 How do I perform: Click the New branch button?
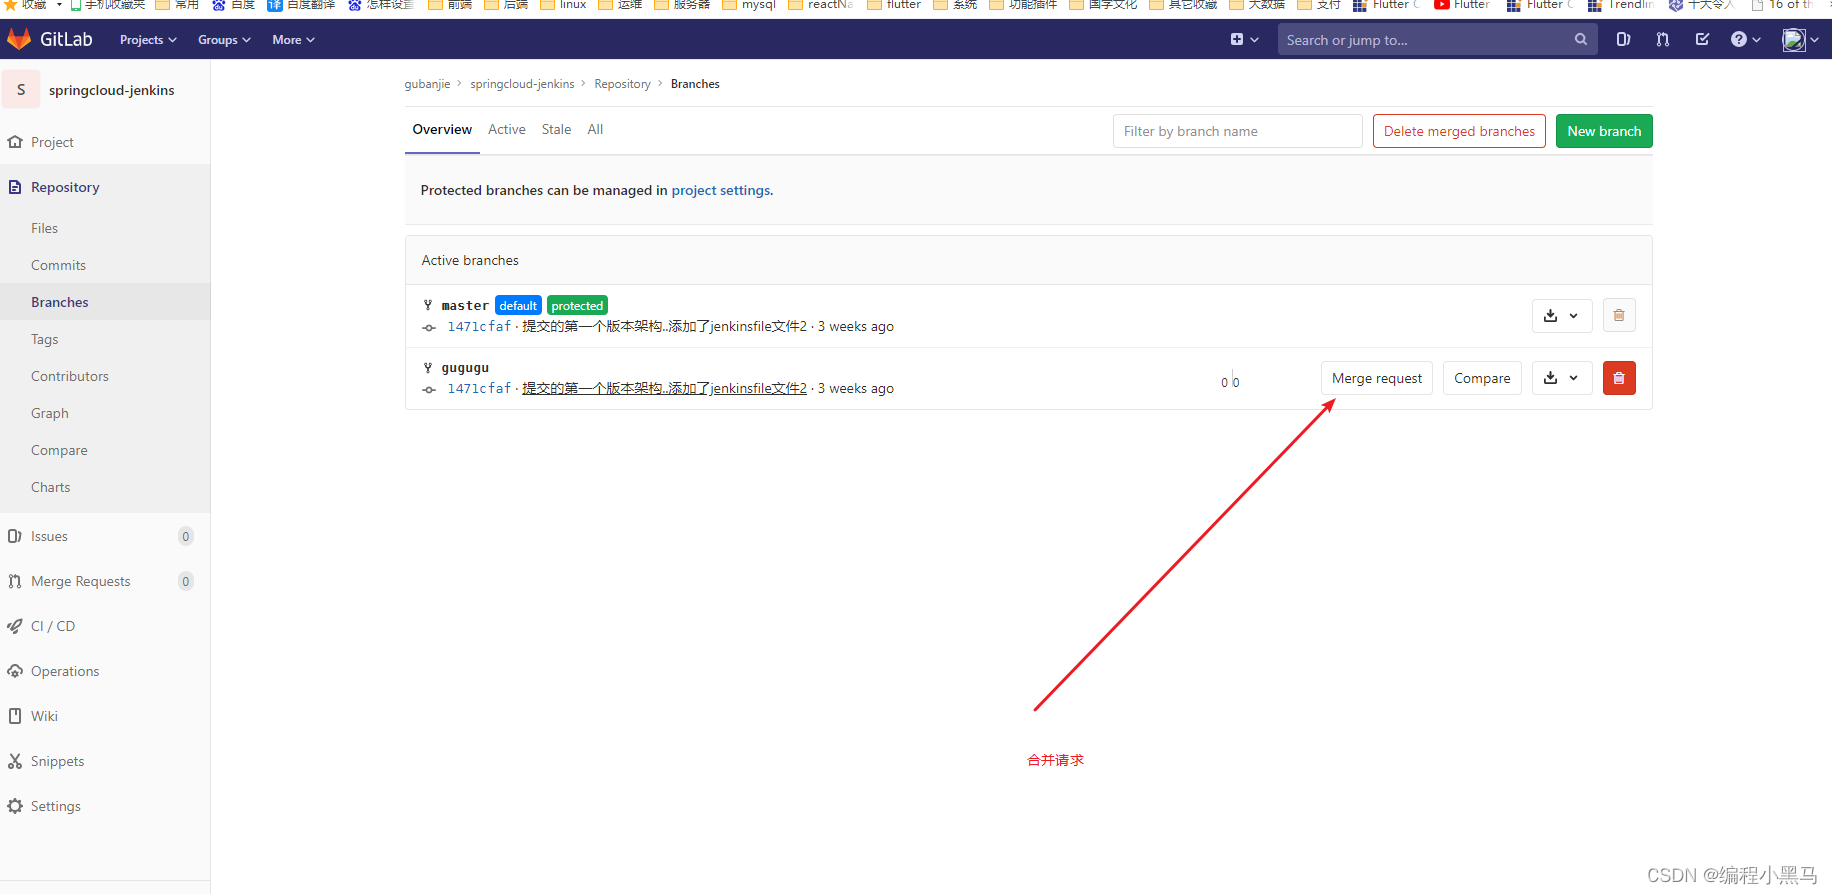click(1604, 131)
